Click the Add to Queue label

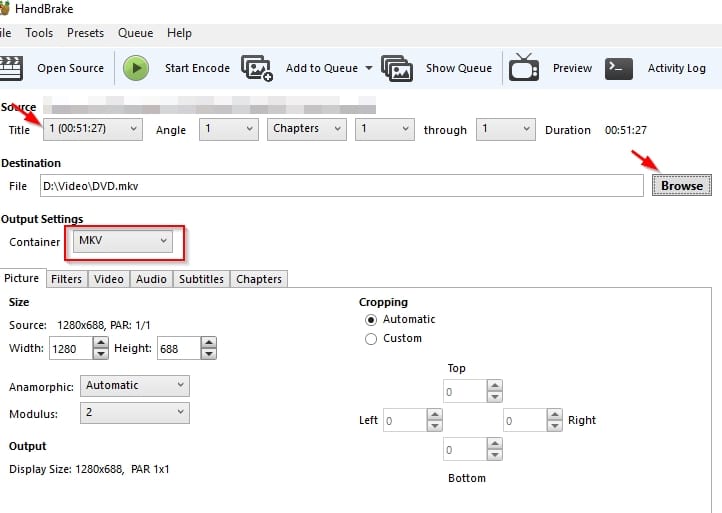click(321, 68)
